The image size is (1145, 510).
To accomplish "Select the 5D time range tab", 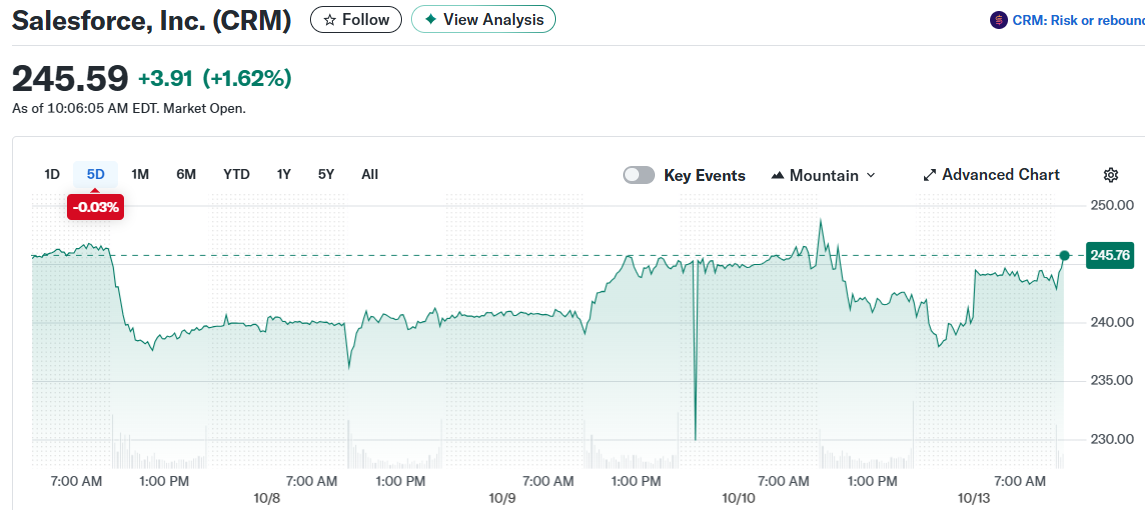I will click(x=96, y=174).
